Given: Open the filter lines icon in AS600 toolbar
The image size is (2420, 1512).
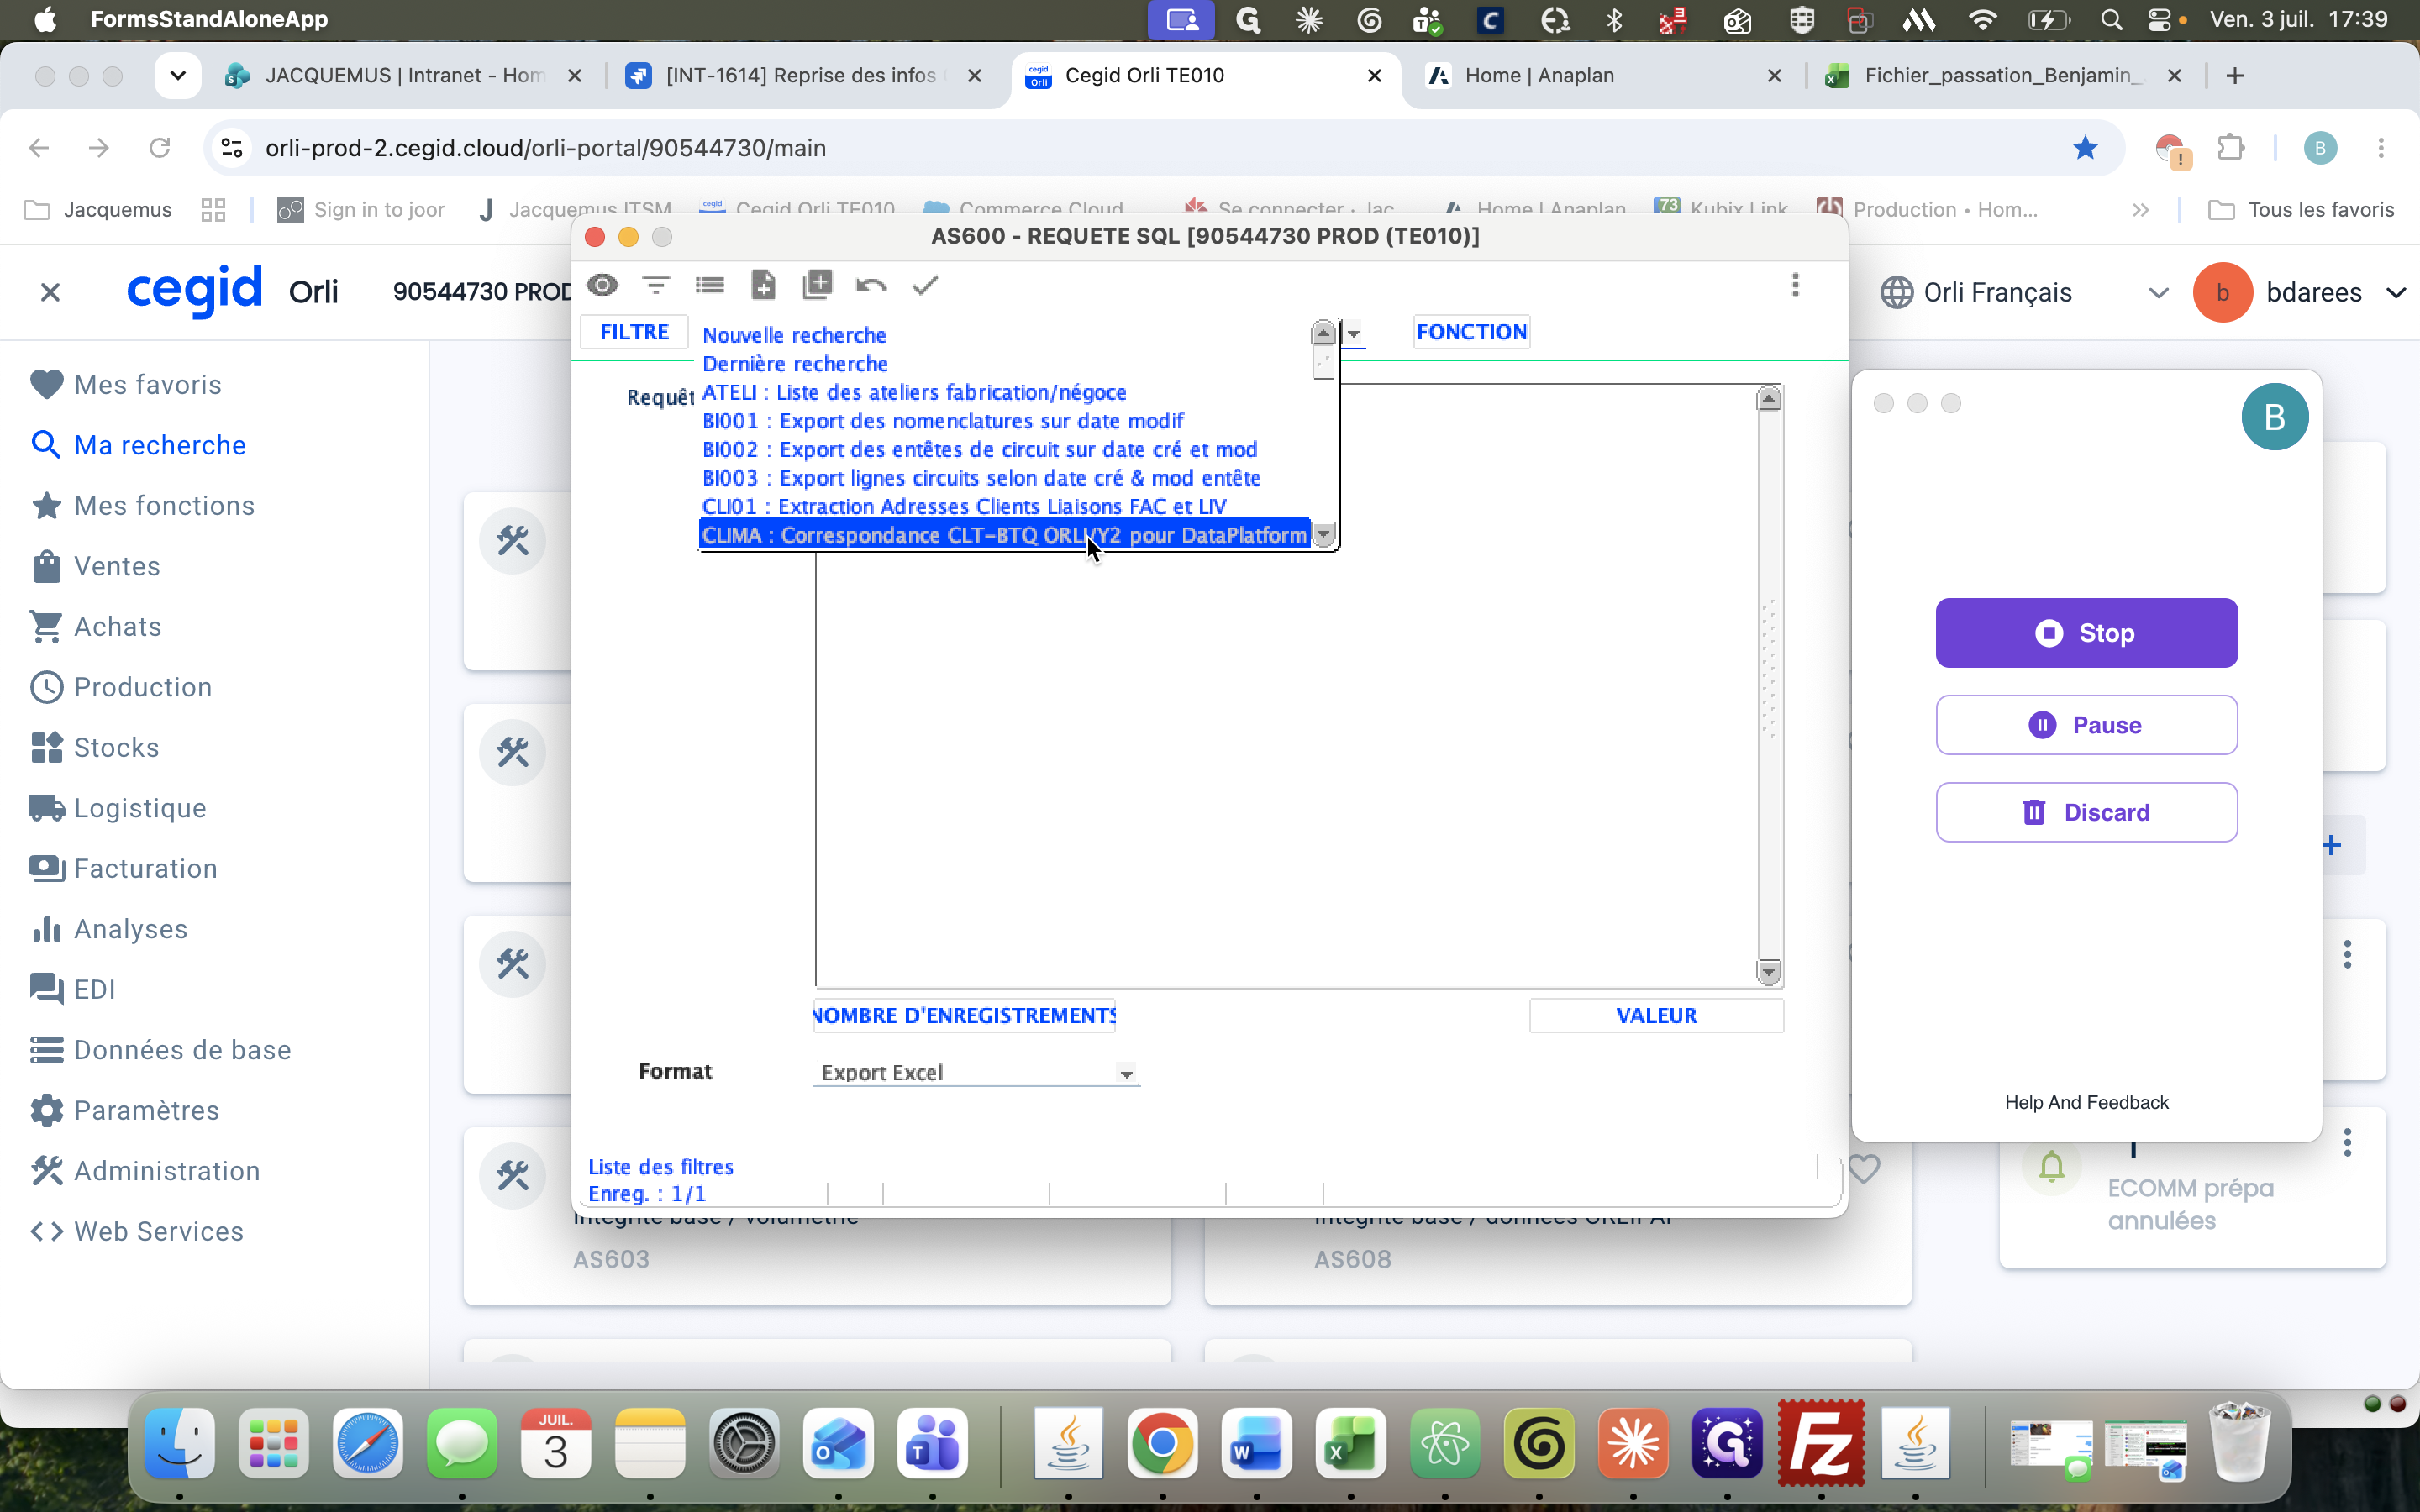Looking at the screenshot, I should (x=656, y=285).
